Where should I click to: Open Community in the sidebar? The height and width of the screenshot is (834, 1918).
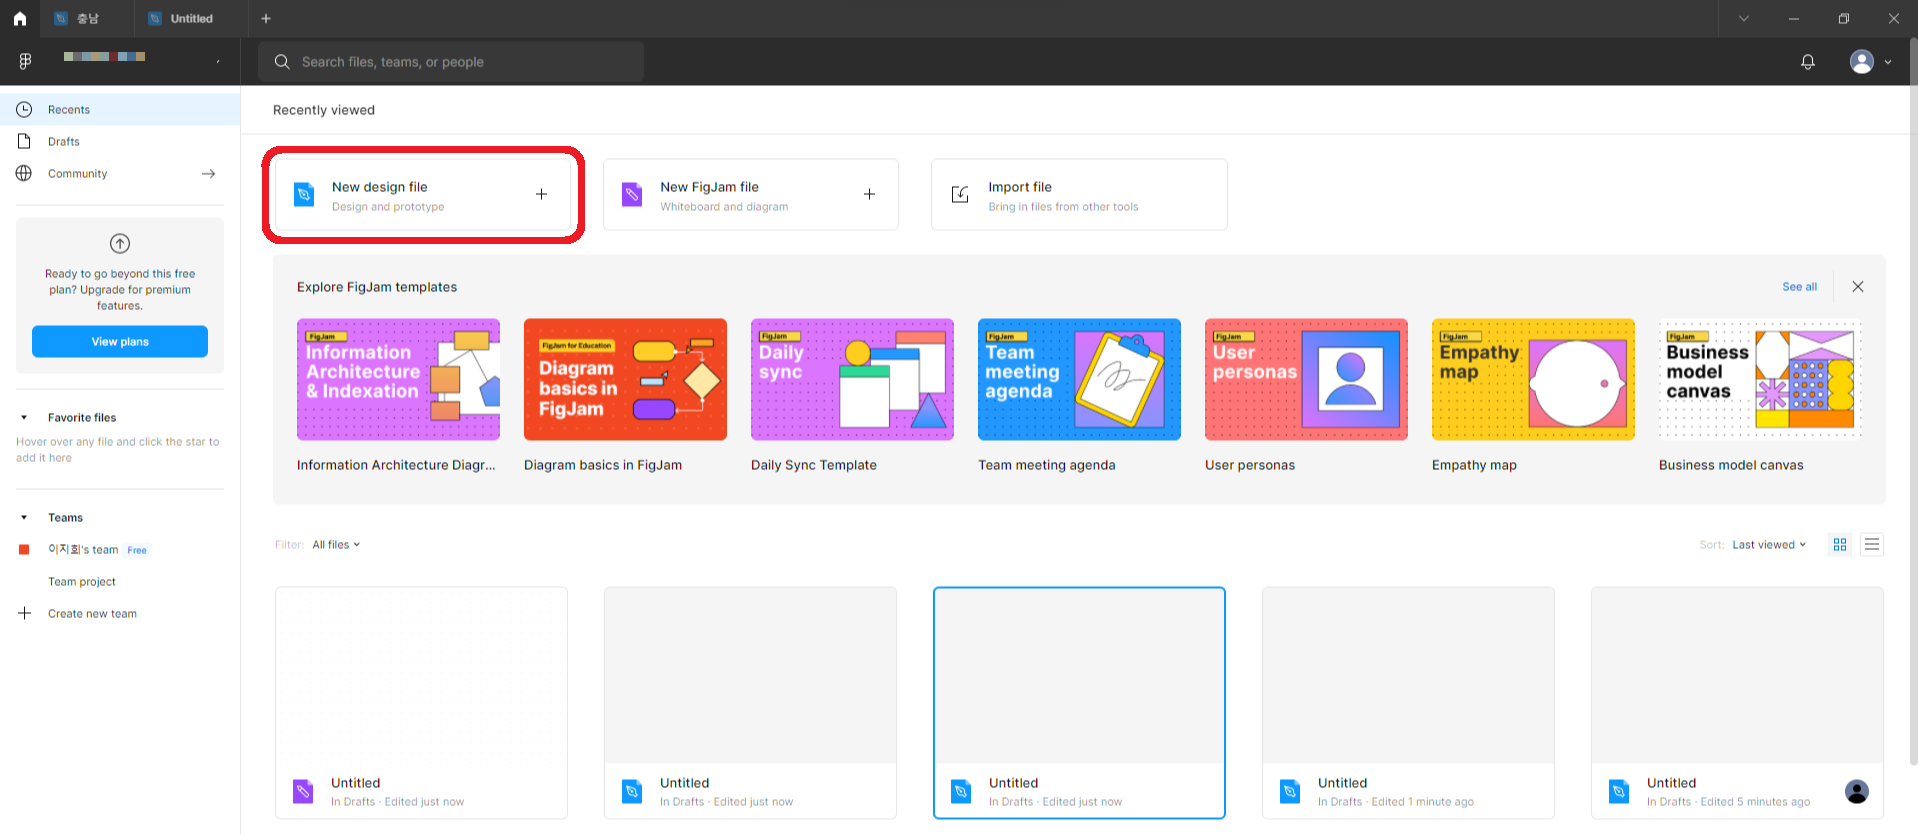[120, 173]
